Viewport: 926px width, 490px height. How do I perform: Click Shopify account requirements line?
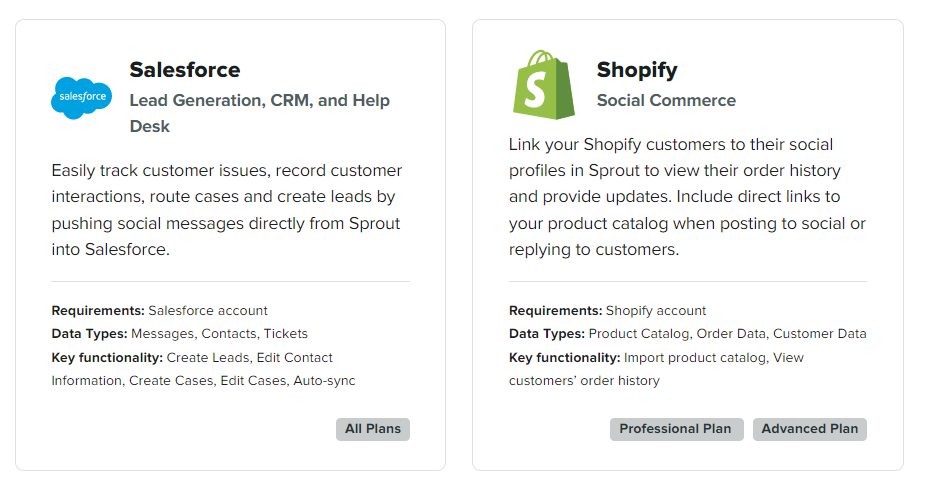coord(607,311)
